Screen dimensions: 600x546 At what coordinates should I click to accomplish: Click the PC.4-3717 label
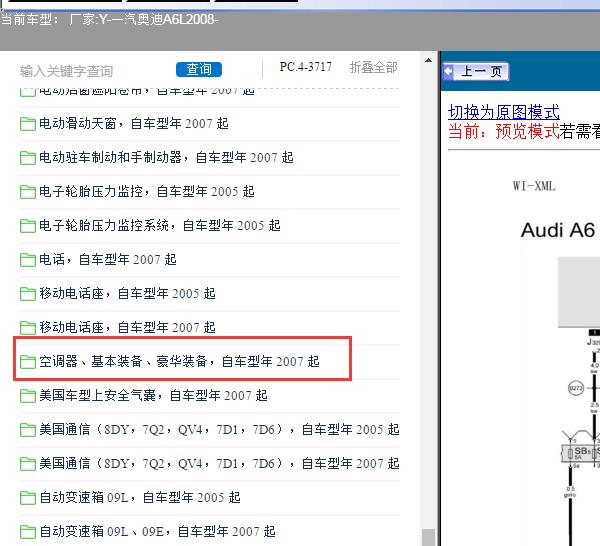point(306,67)
